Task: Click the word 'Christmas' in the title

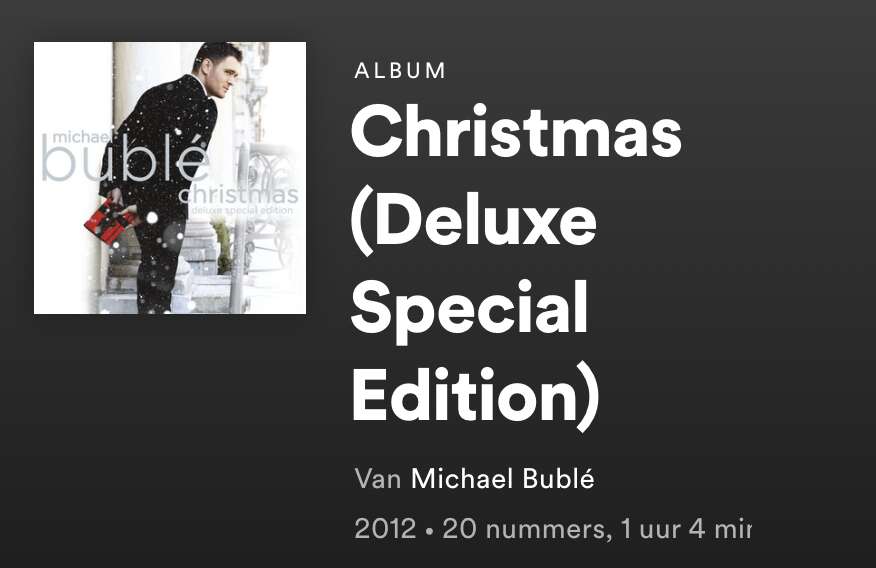Action: (x=516, y=131)
